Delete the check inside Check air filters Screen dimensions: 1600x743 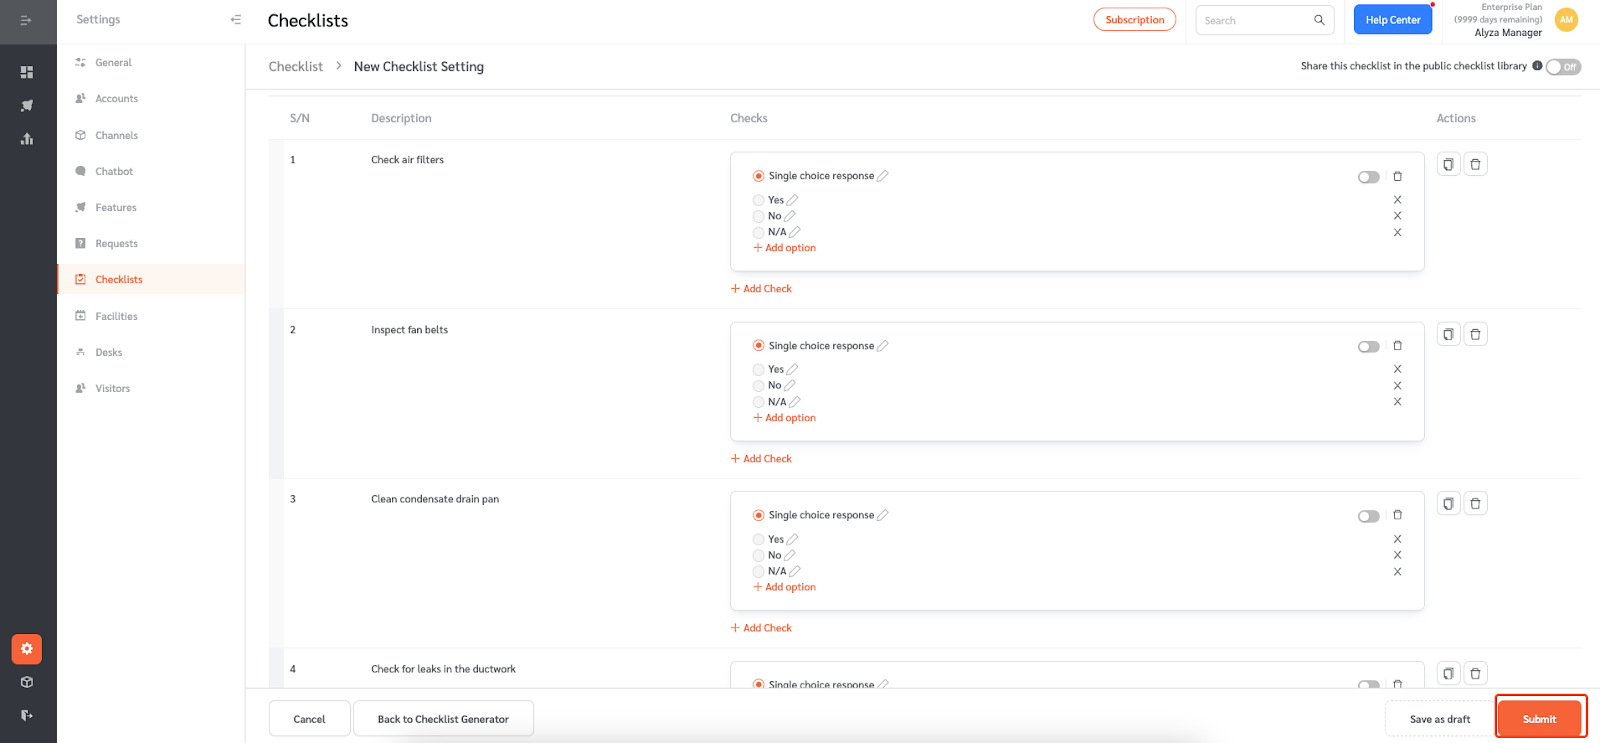[1398, 176]
